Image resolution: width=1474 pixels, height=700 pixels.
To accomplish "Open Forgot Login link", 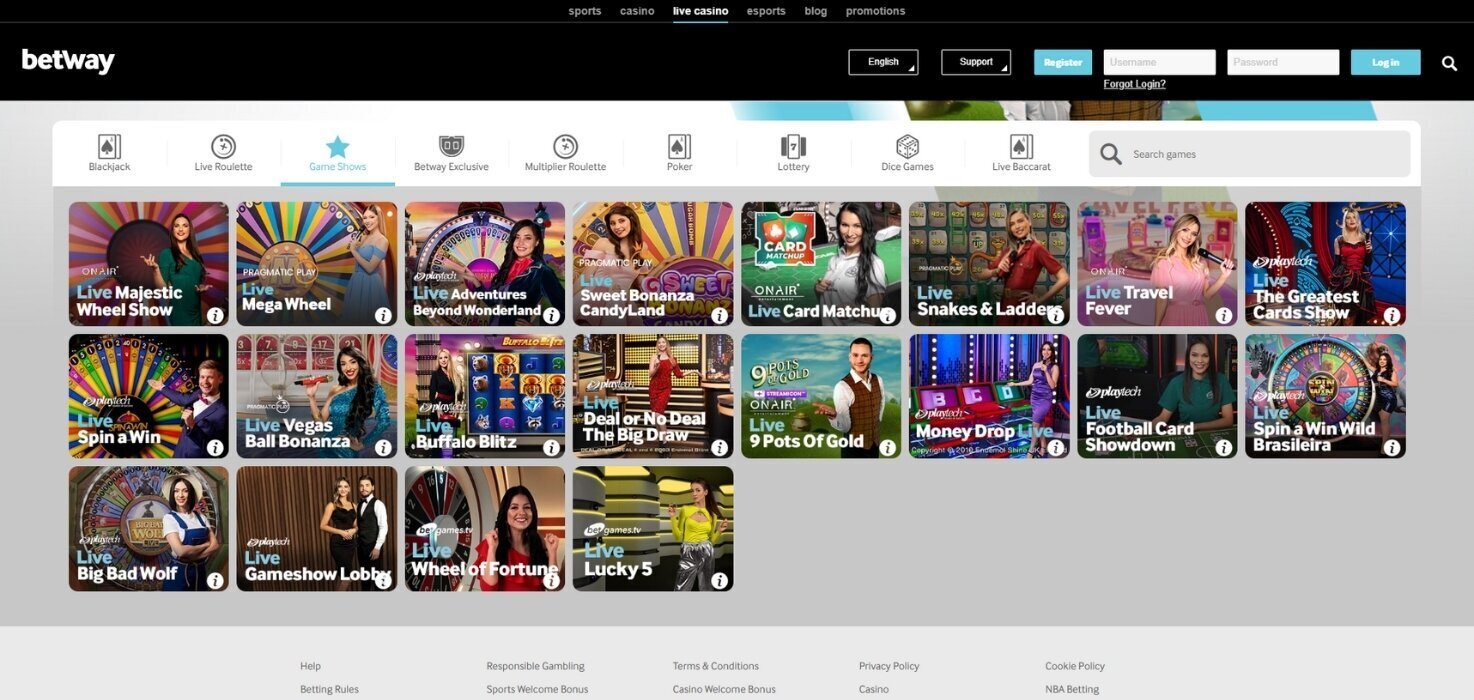I will point(1134,84).
